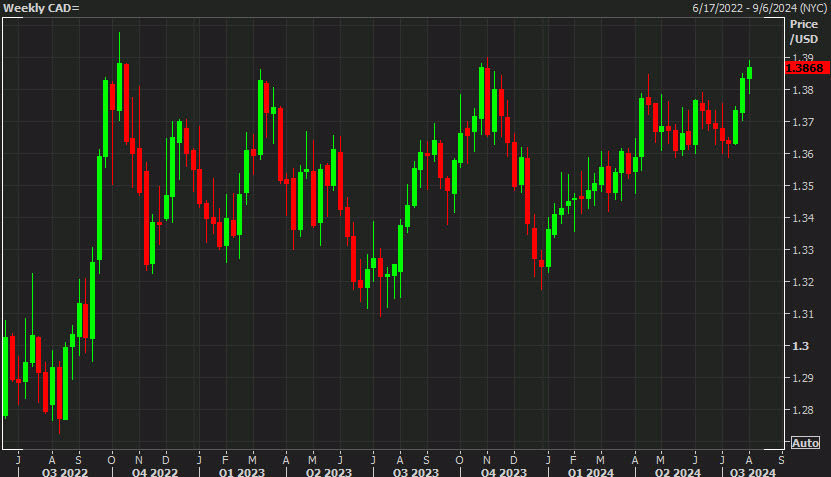This screenshot has width=831, height=477.
Task: Click the bold 1.3 price axis label
Action: 800,346
